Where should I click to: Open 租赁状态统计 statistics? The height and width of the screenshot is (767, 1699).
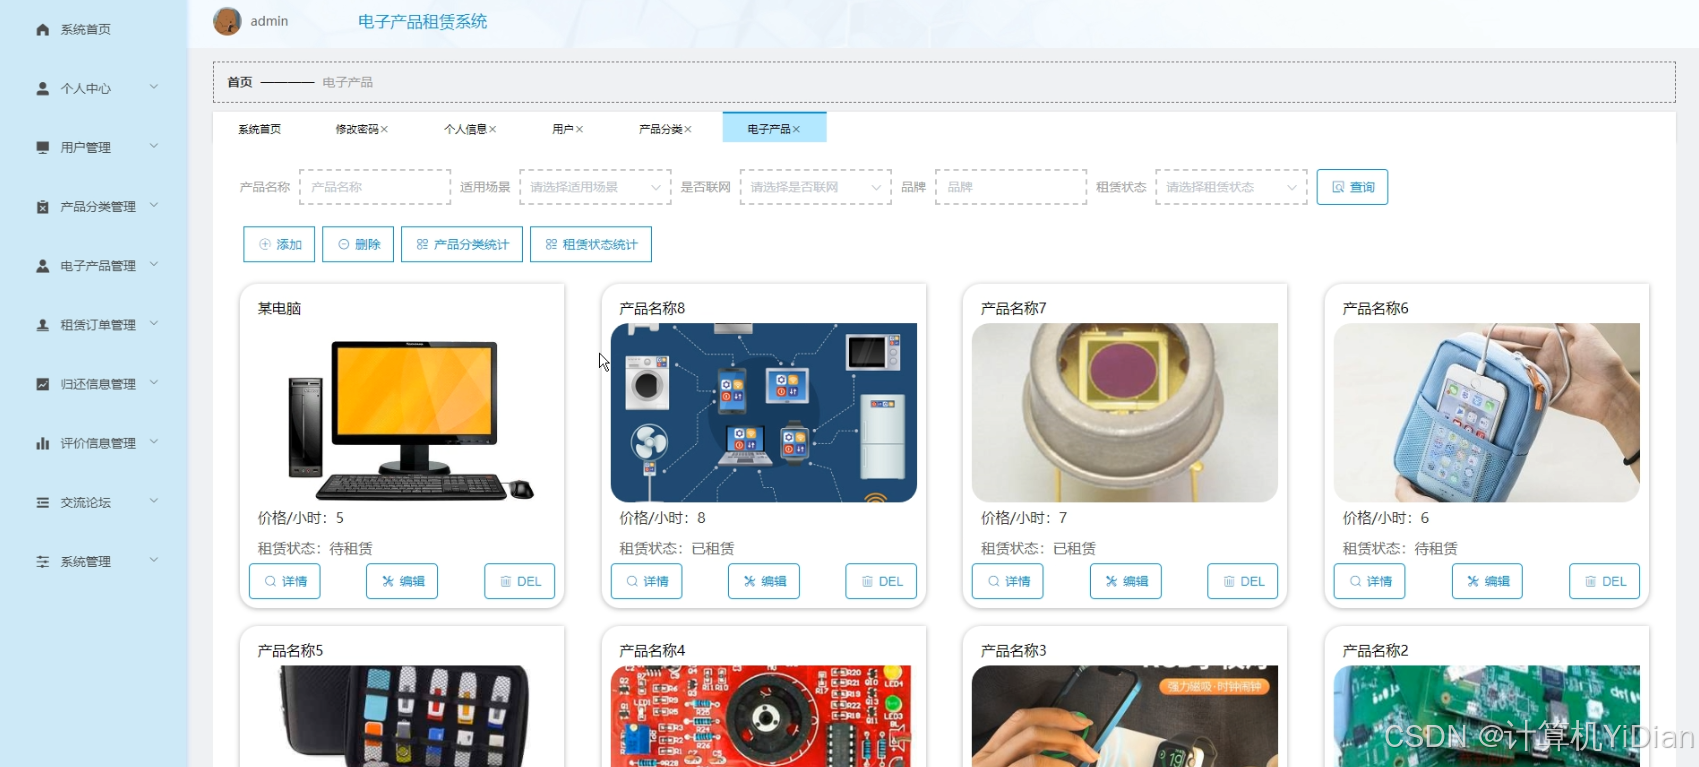tap(591, 244)
